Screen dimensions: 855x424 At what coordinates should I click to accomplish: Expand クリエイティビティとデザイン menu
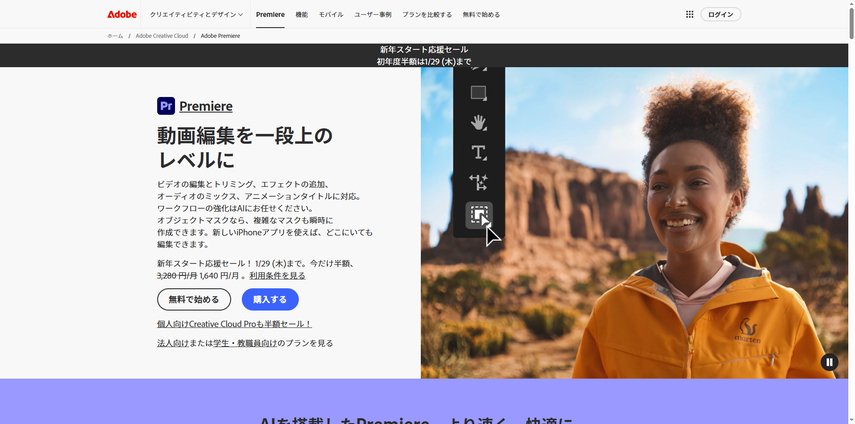pyautogui.click(x=196, y=15)
